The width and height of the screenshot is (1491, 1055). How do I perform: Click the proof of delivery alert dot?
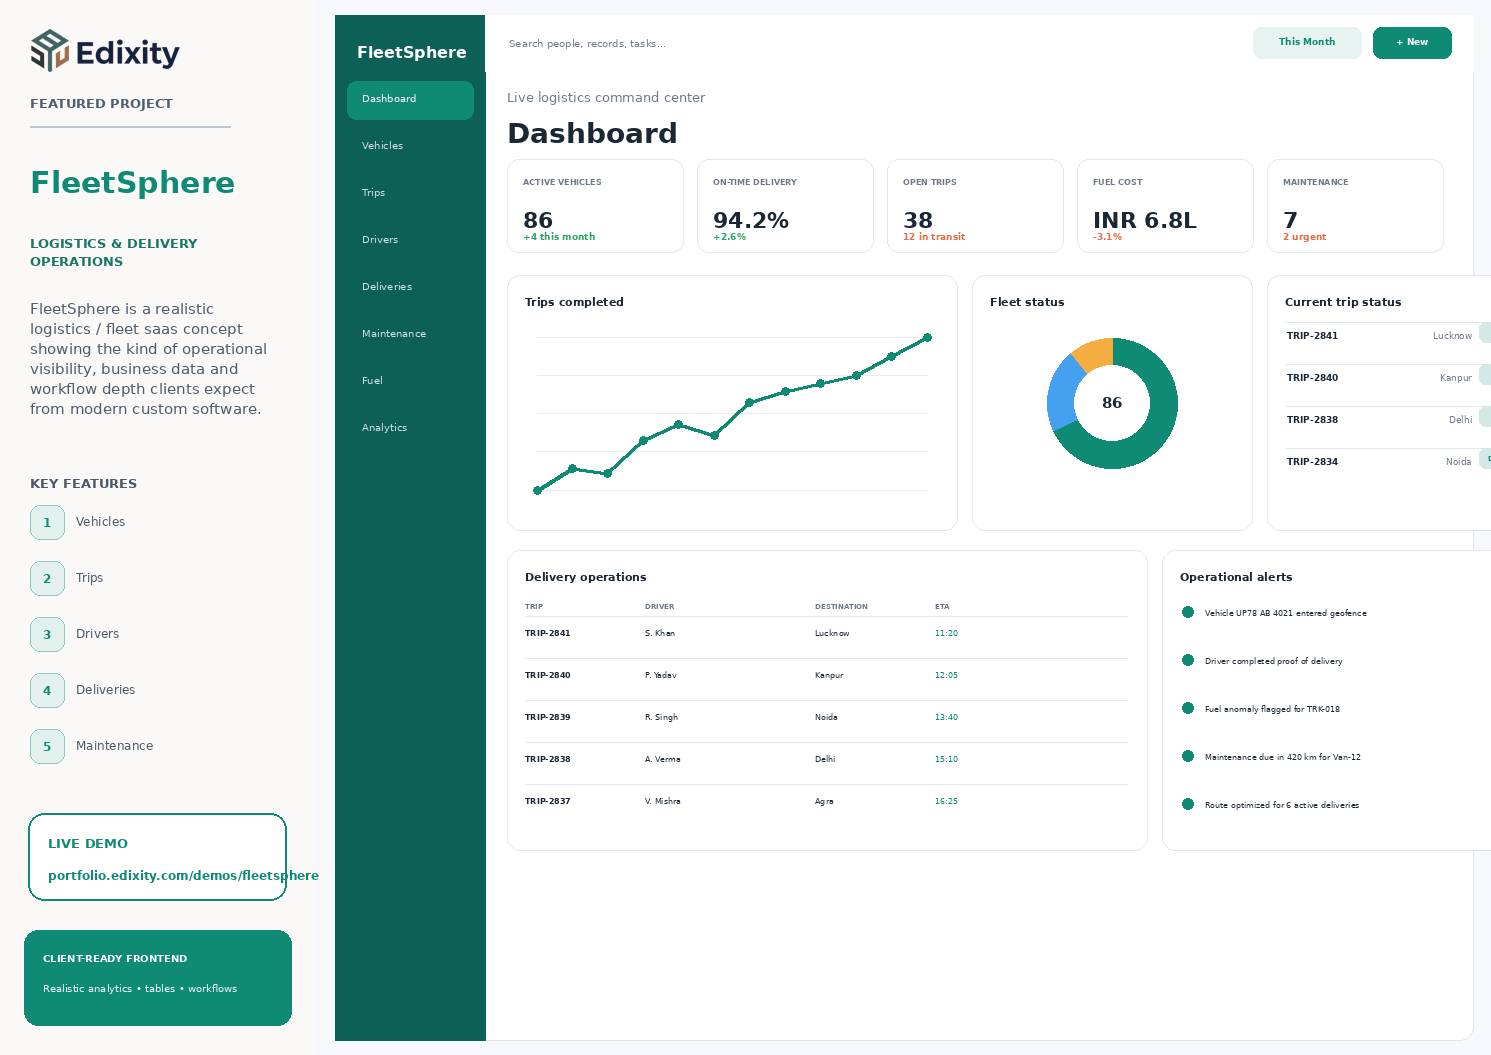(1188, 660)
